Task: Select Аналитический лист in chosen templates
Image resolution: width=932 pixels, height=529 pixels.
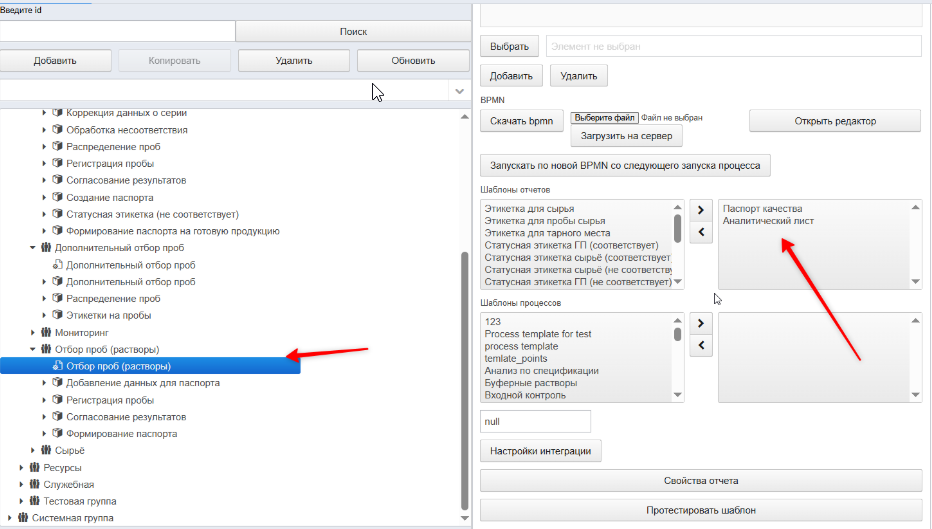Action: (769, 221)
